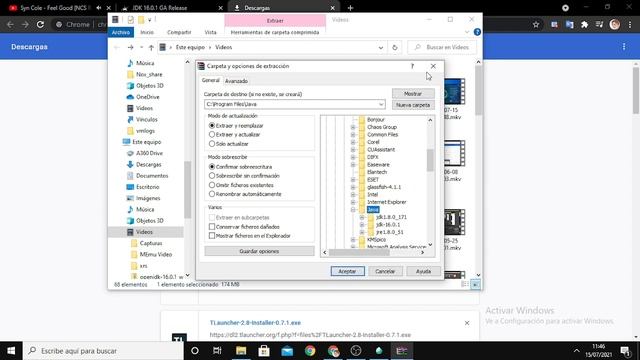
Task: Open Nox_share folder in sidebar
Action: tap(149, 74)
